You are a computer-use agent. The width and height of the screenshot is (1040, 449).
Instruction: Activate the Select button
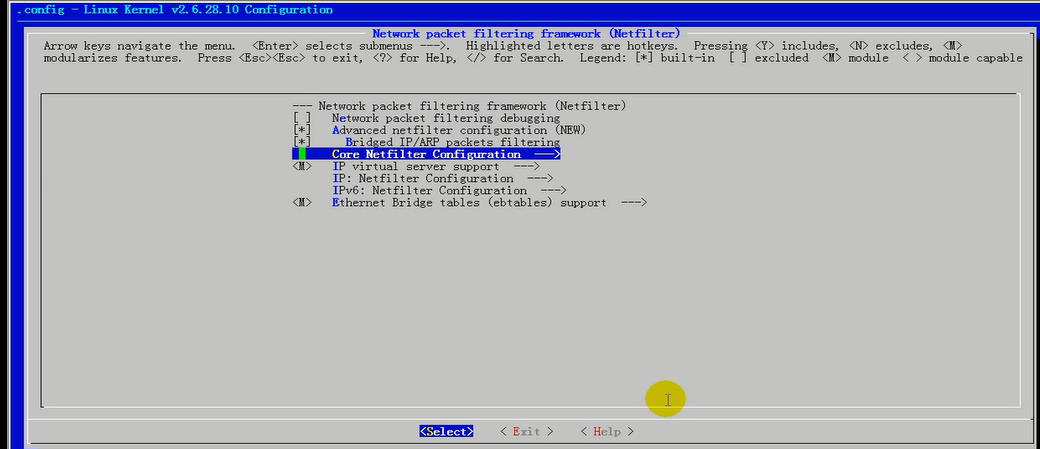tap(446, 432)
